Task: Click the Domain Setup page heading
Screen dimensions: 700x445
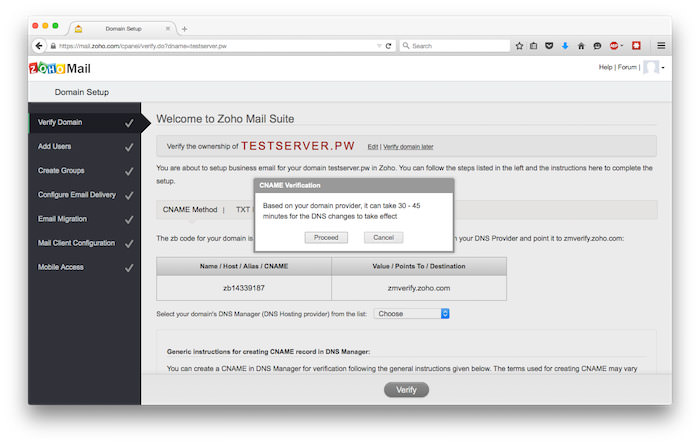Action: tap(82, 92)
